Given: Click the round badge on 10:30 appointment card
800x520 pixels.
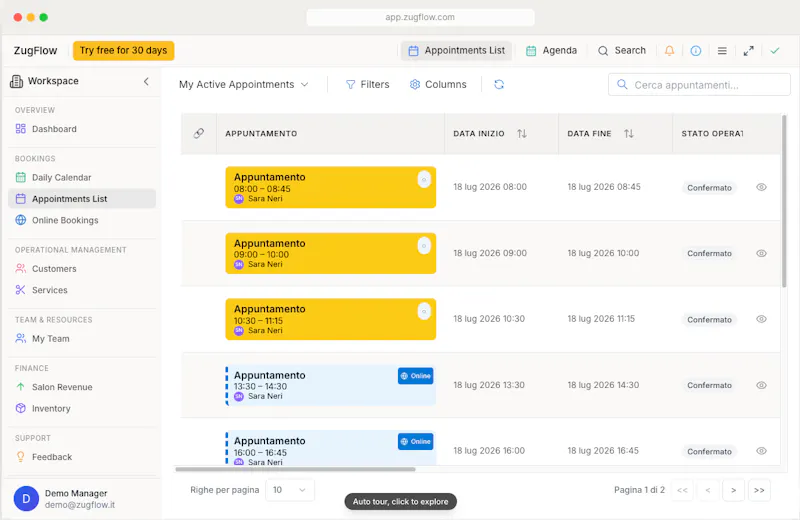Looking at the screenshot, I should point(424,311).
